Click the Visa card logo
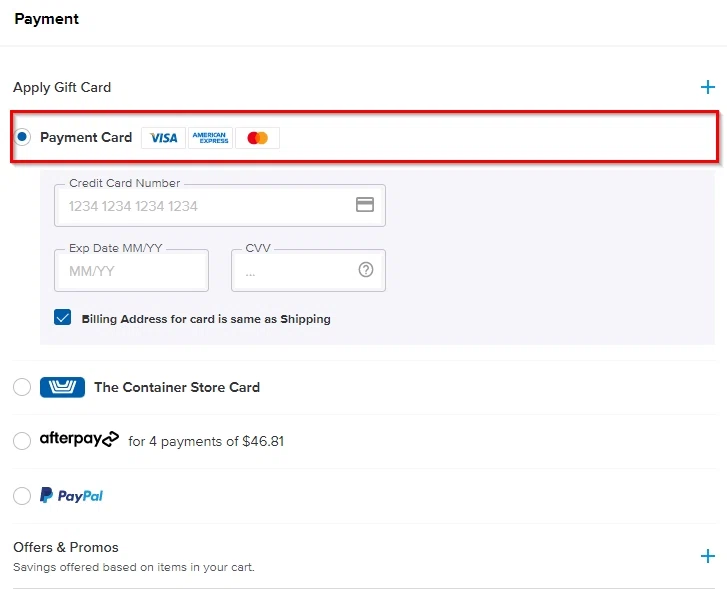Screen dimensions: 727x589 [x=163, y=138]
